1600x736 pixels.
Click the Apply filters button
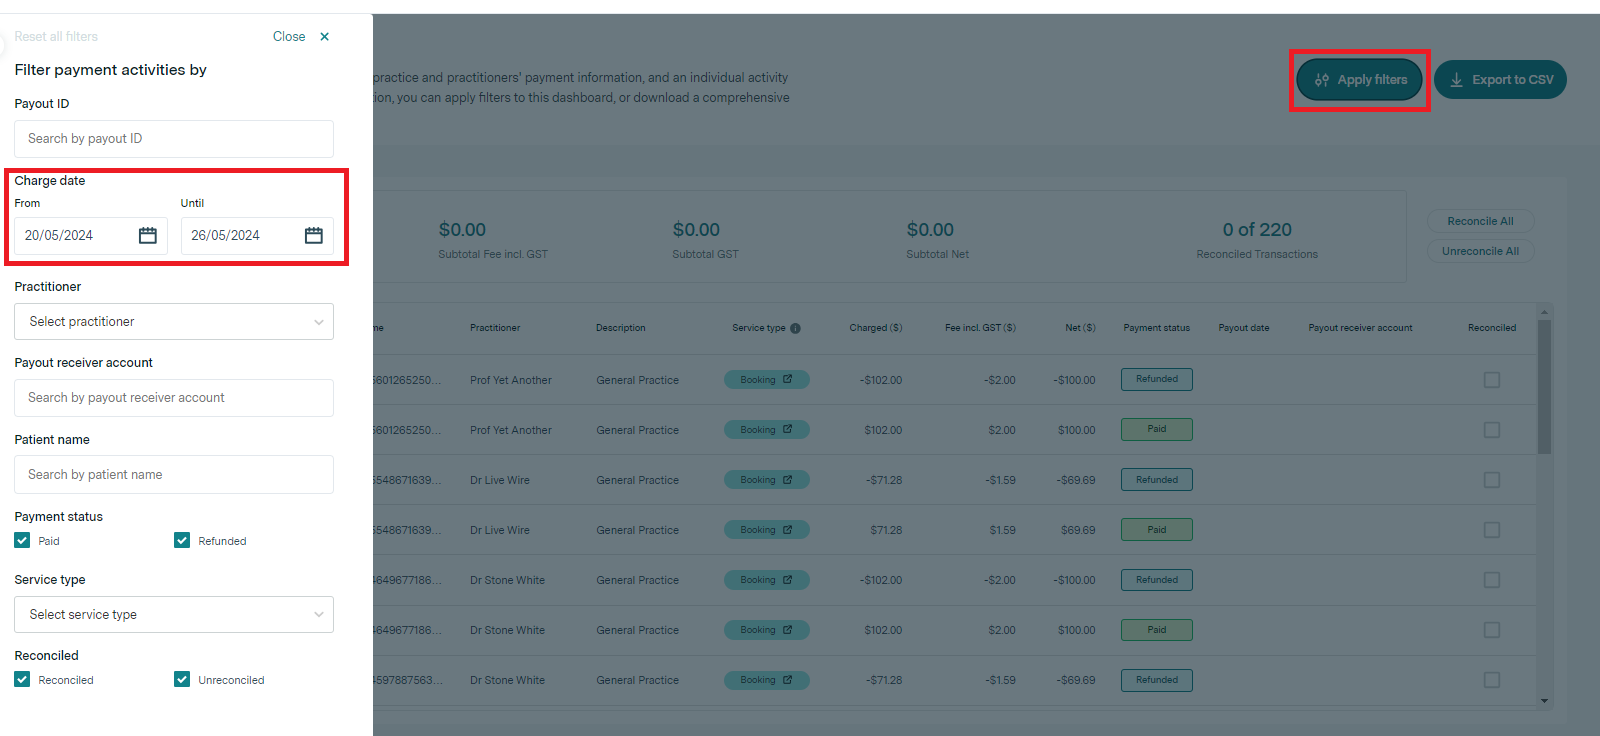tap(1360, 80)
